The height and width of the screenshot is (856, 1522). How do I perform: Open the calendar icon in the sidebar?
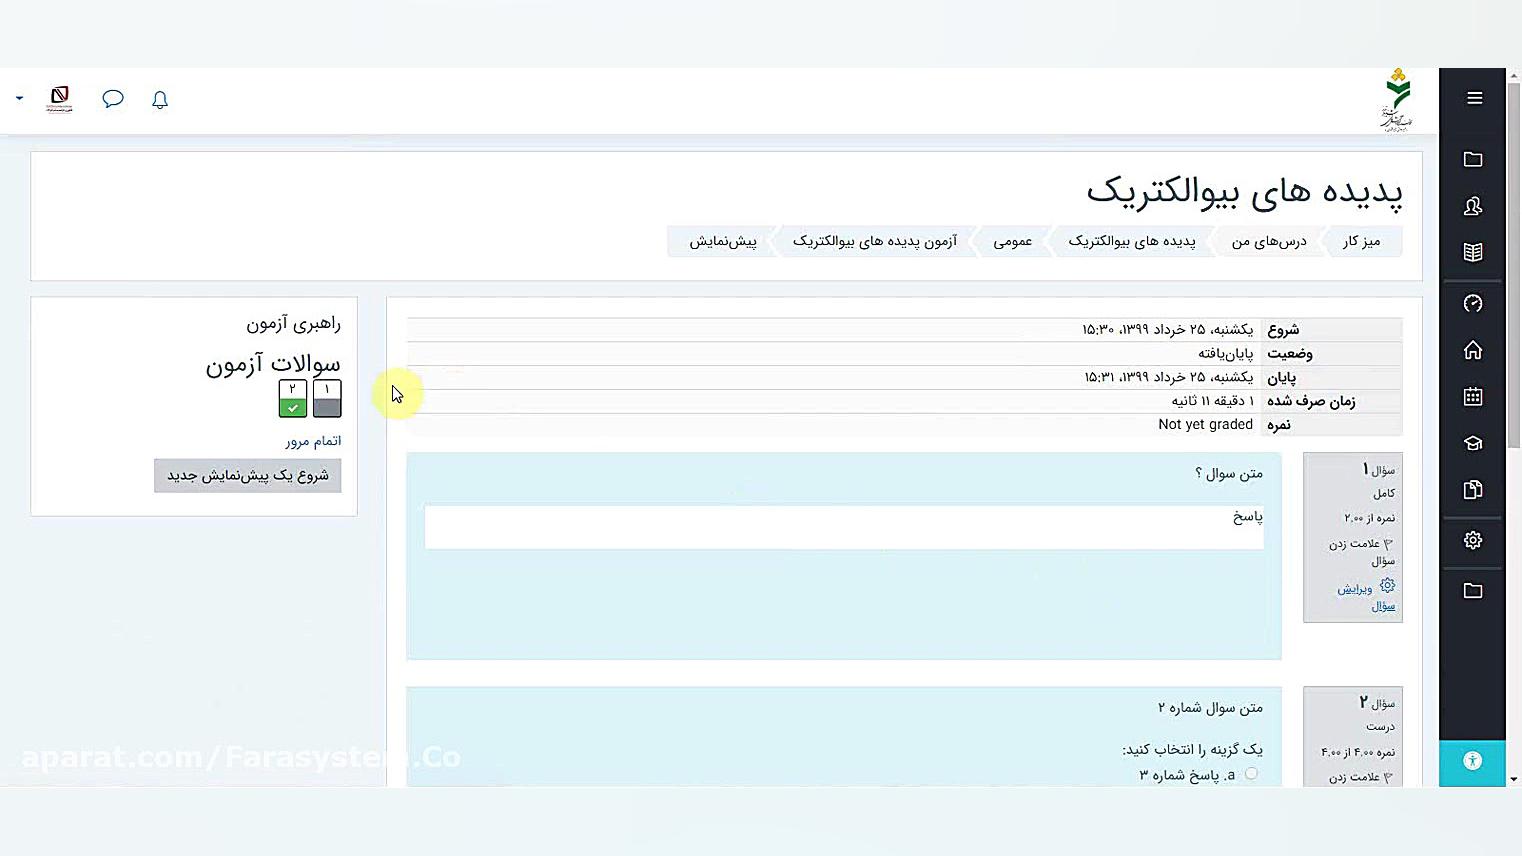pyautogui.click(x=1472, y=396)
